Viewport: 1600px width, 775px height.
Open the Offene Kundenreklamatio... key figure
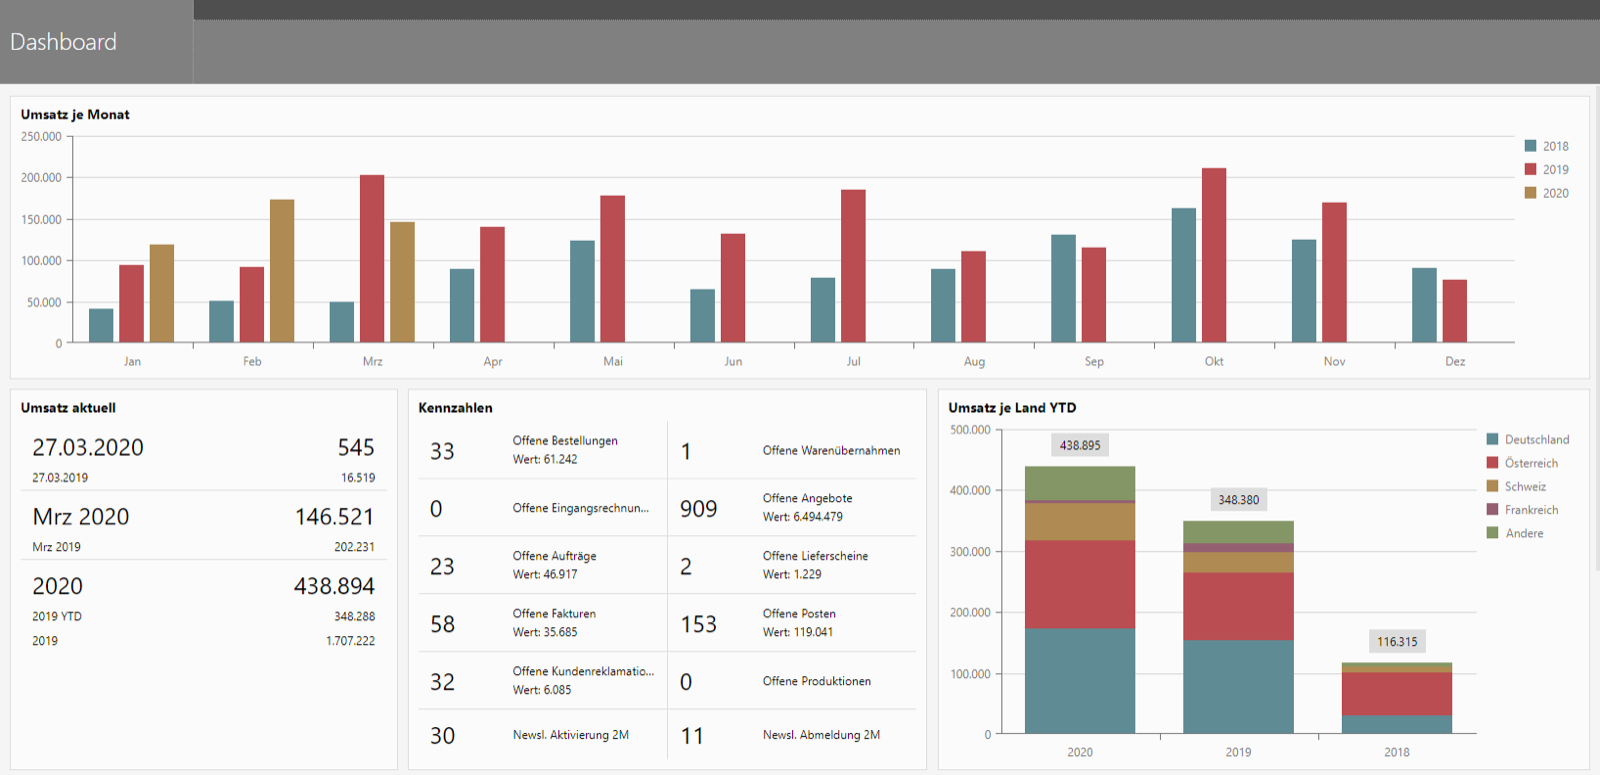[542, 681]
